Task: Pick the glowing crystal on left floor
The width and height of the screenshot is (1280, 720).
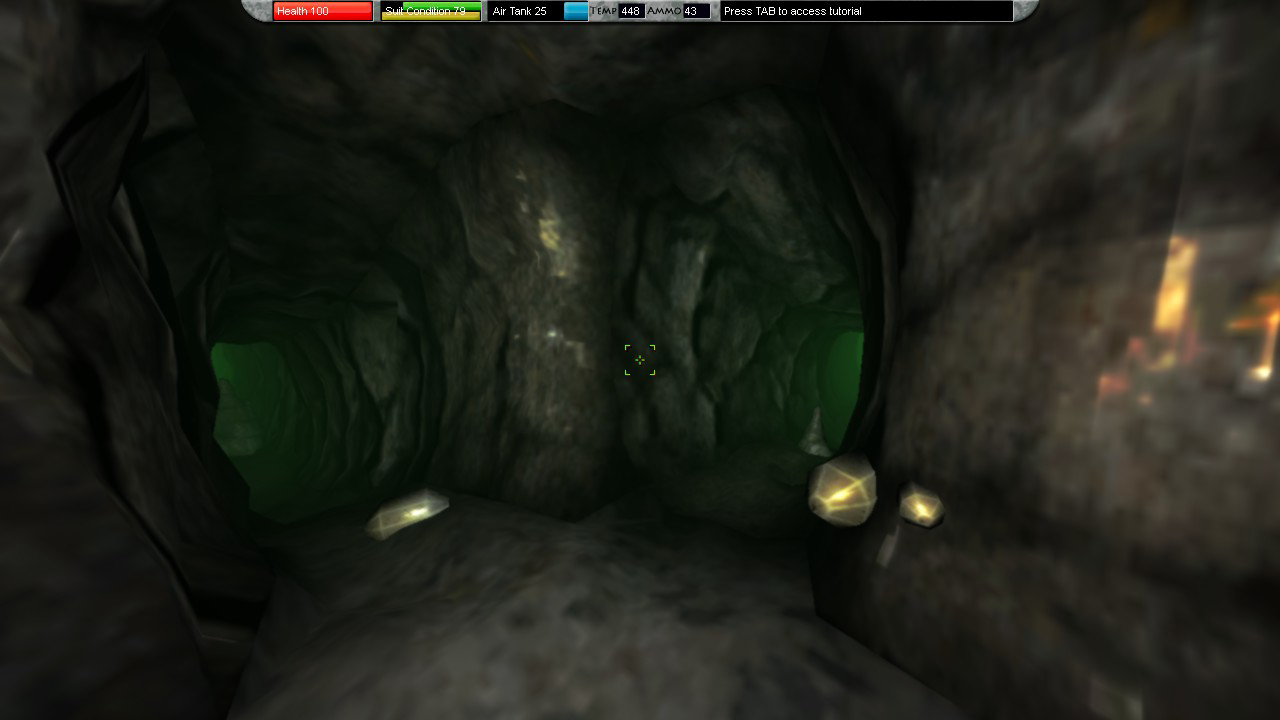Action: click(407, 514)
